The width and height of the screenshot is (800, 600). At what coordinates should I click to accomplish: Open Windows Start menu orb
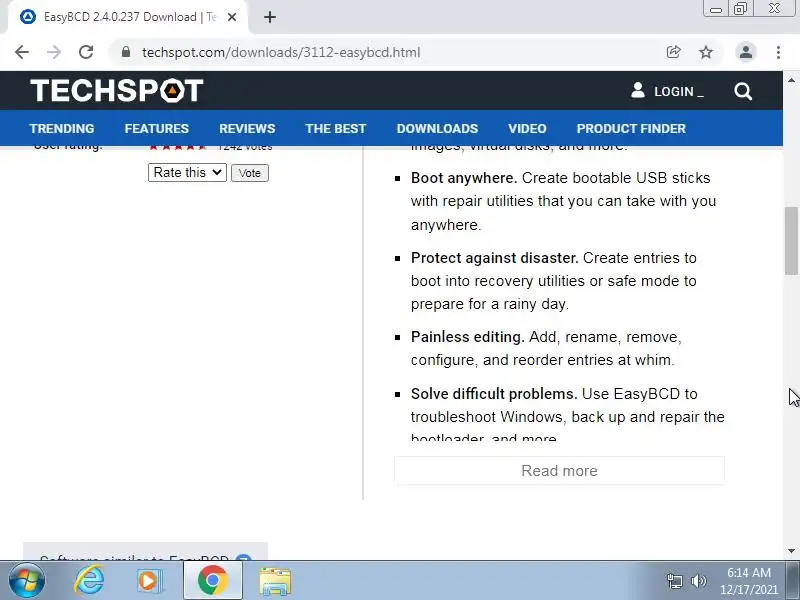(x=27, y=581)
